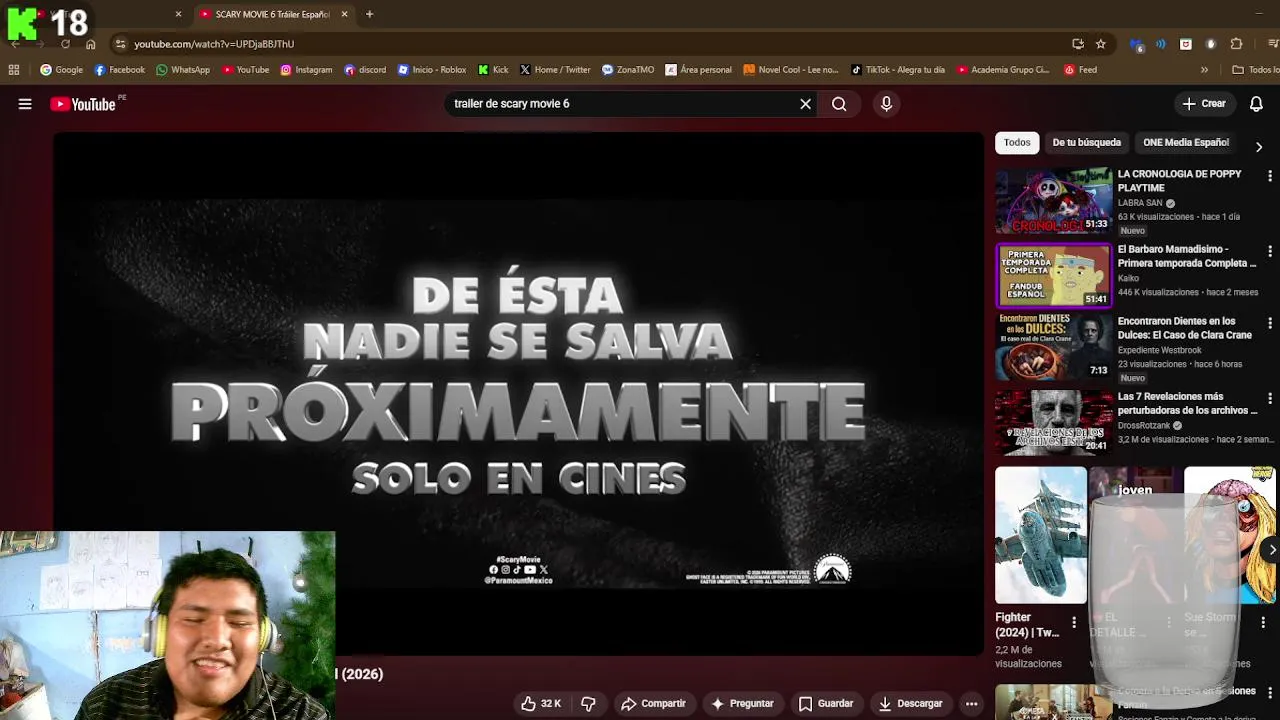Open menu for La Cronologia de Poppy Playtime
The image size is (1280, 720).
coord(1270,176)
